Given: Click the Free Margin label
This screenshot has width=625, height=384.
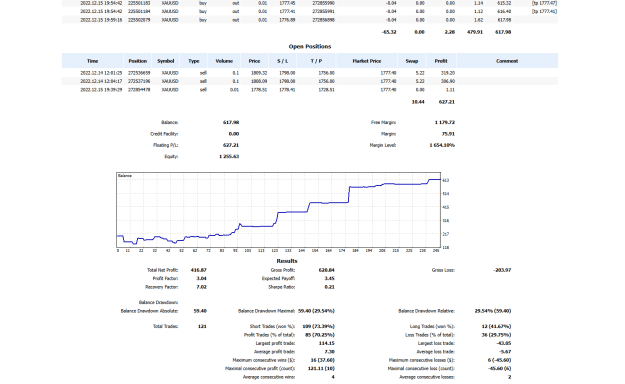Looking at the screenshot, I should pos(383,122).
